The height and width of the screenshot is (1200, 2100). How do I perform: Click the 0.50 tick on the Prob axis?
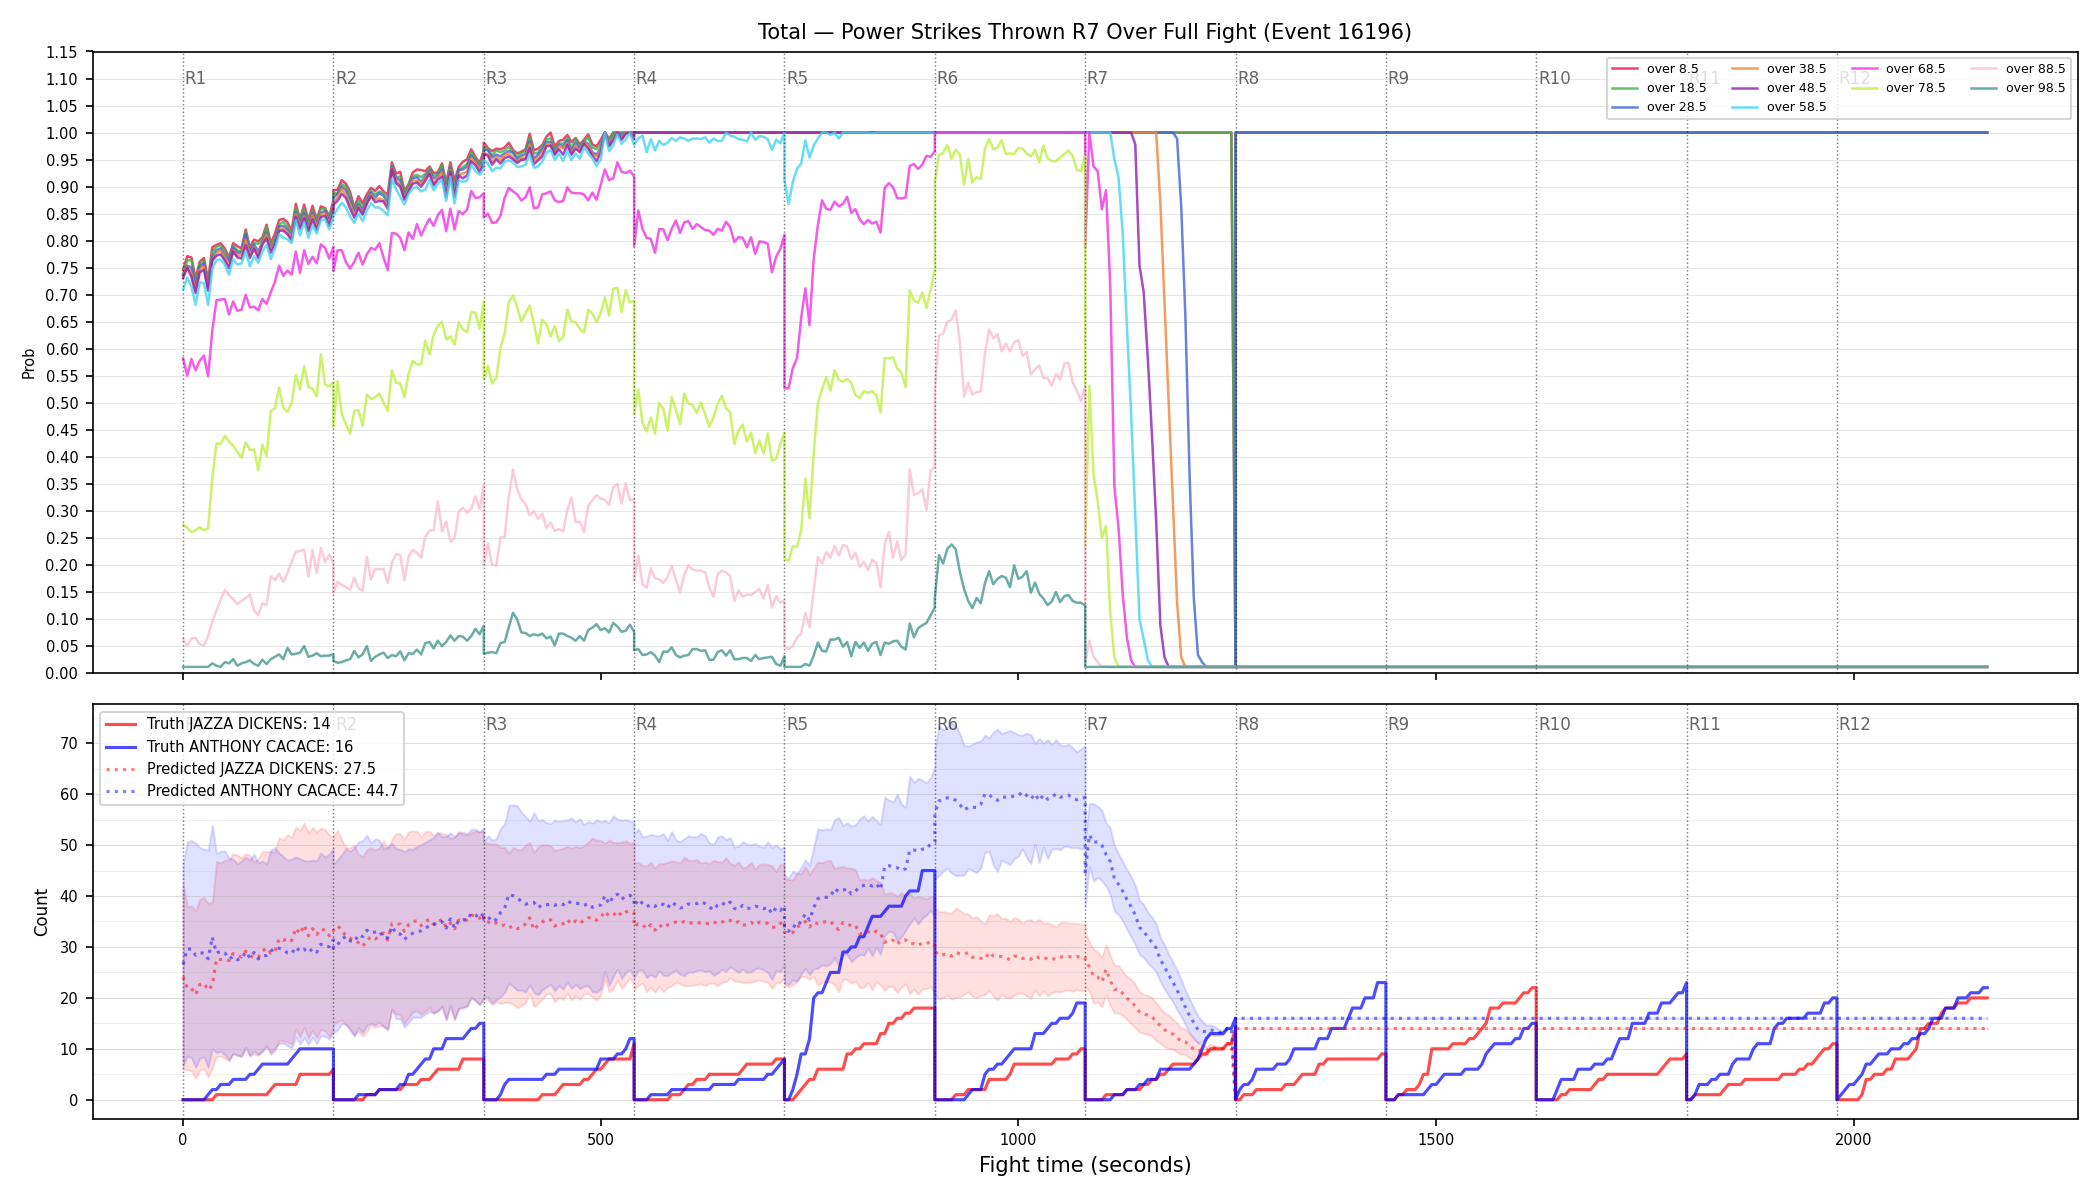[62, 403]
